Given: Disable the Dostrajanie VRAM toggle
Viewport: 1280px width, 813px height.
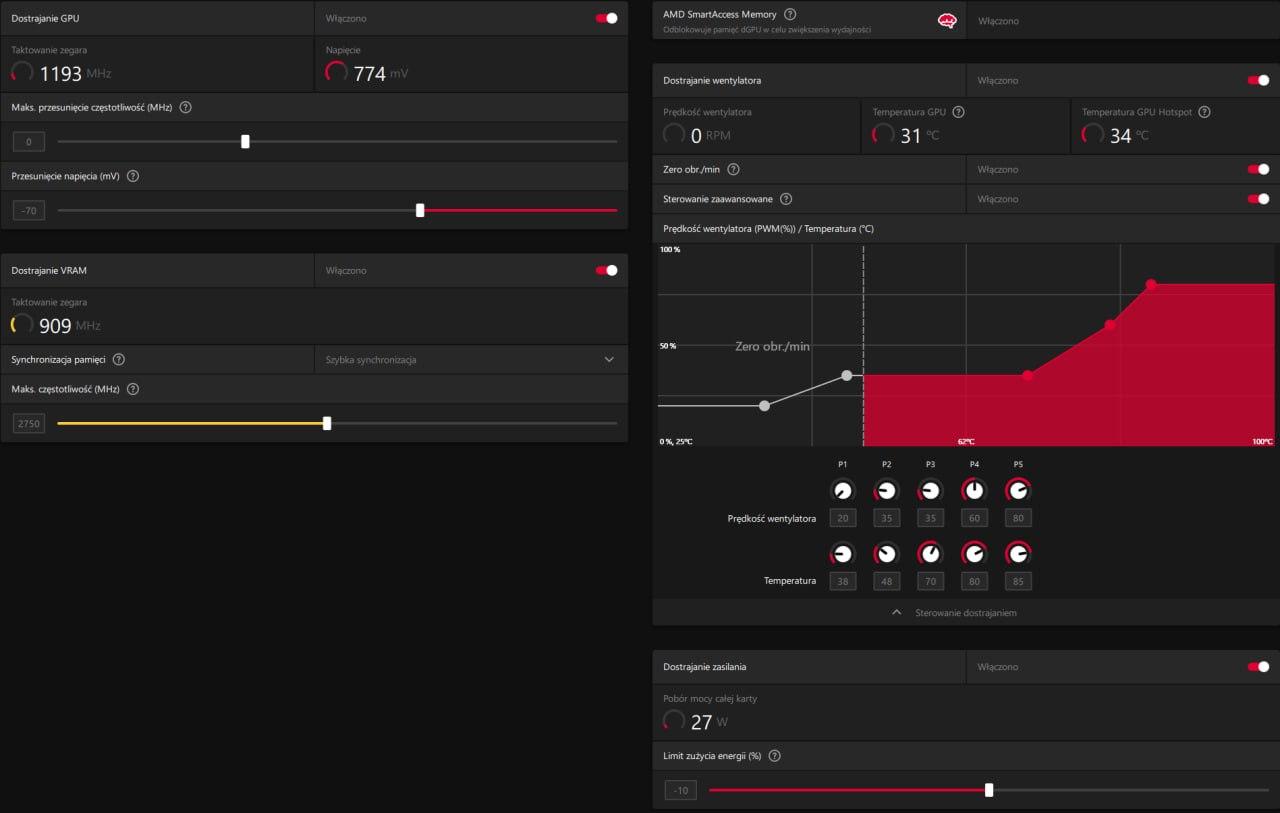Looking at the screenshot, I should coord(606,270).
